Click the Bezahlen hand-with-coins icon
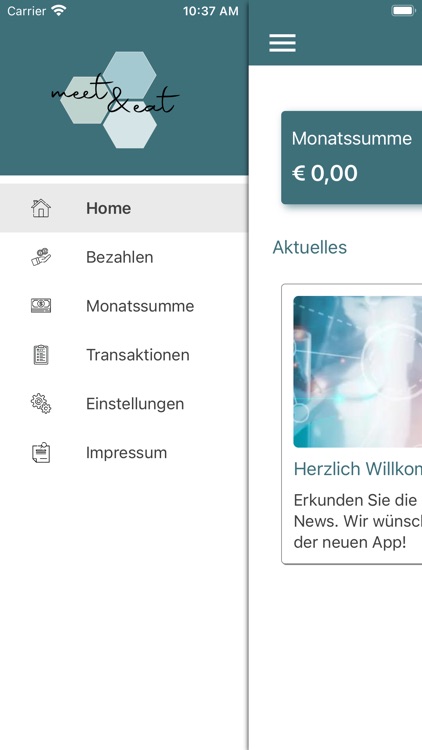 [x=41, y=257]
